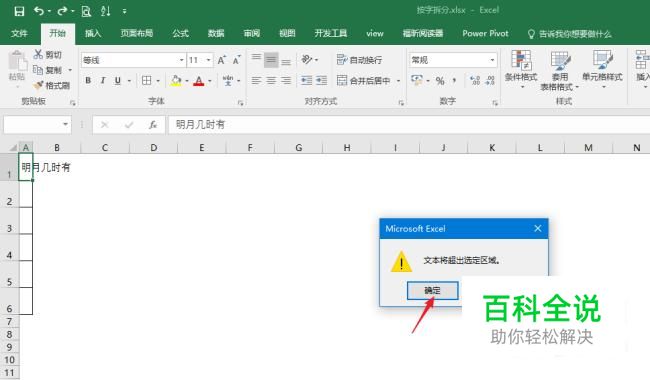Open the font size dropdown

[209, 60]
